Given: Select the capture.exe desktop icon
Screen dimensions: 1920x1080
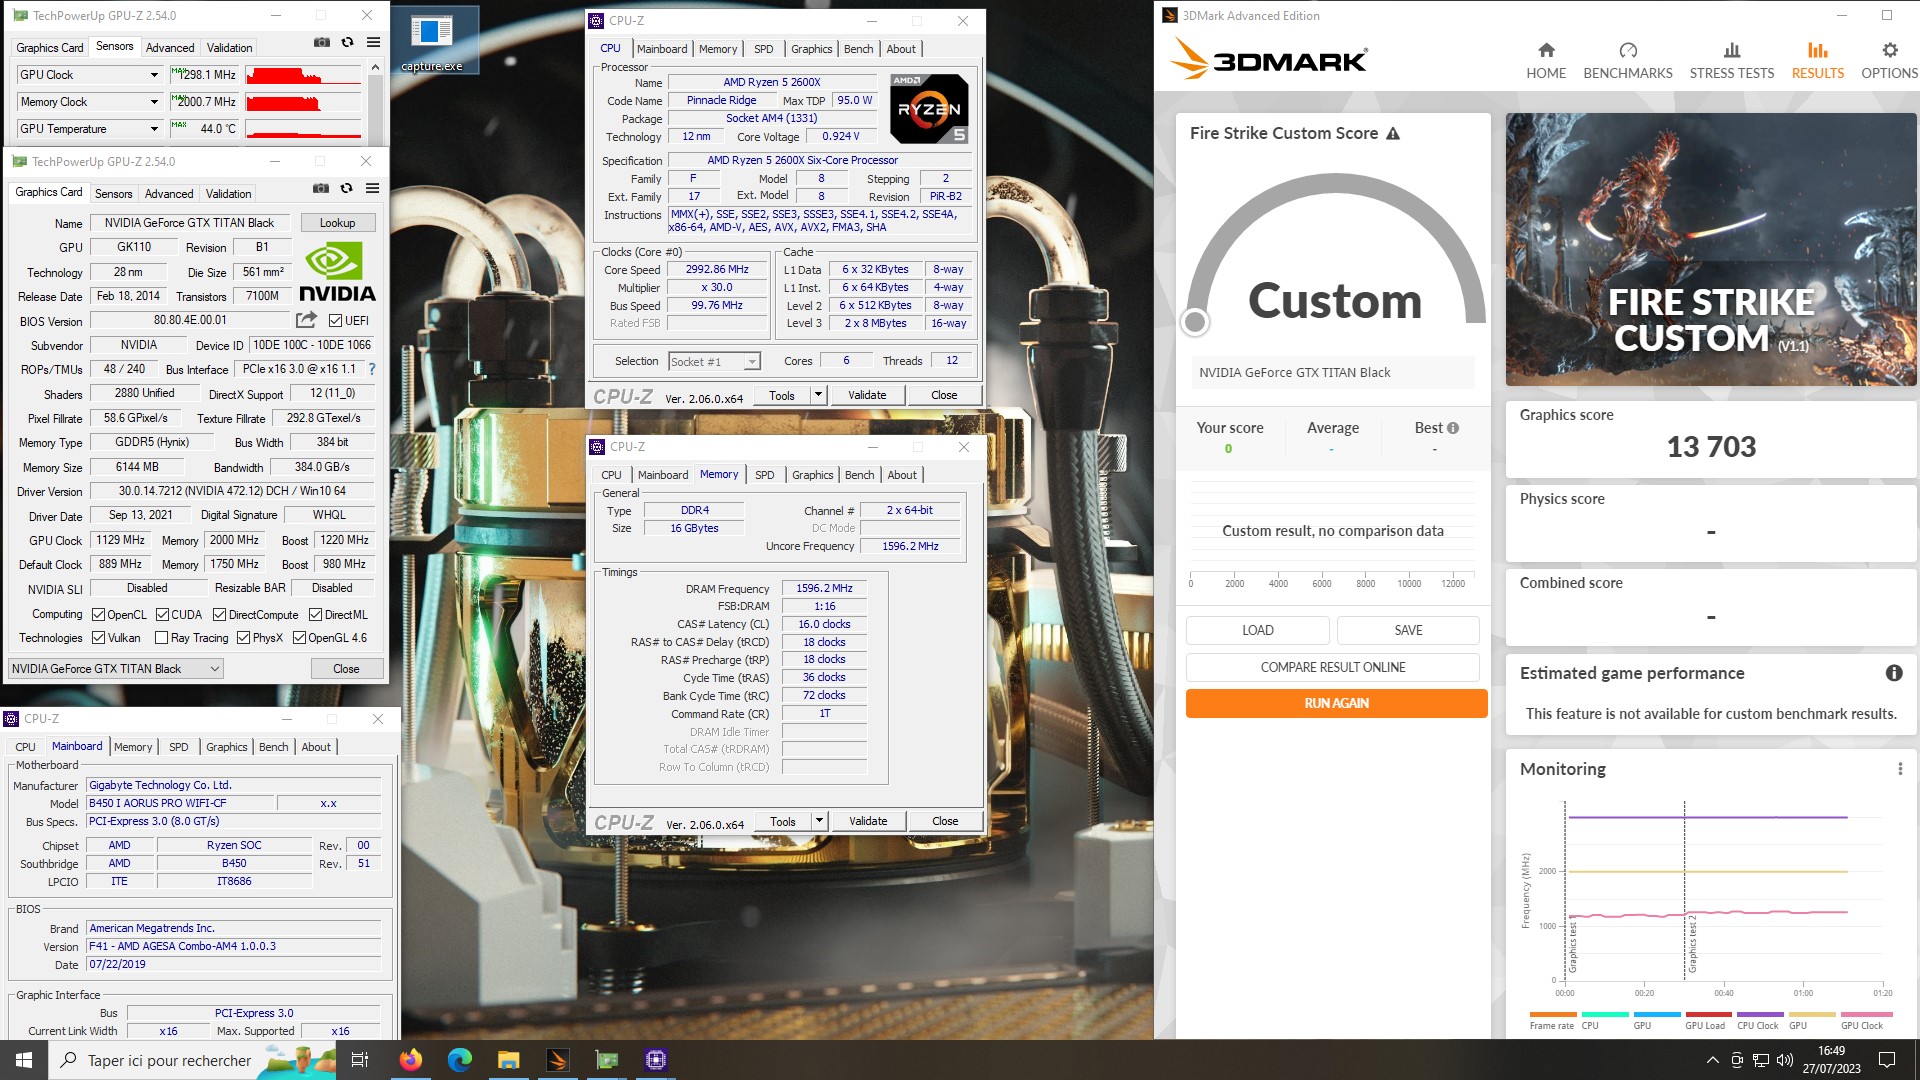Looking at the screenshot, I should (x=432, y=42).
